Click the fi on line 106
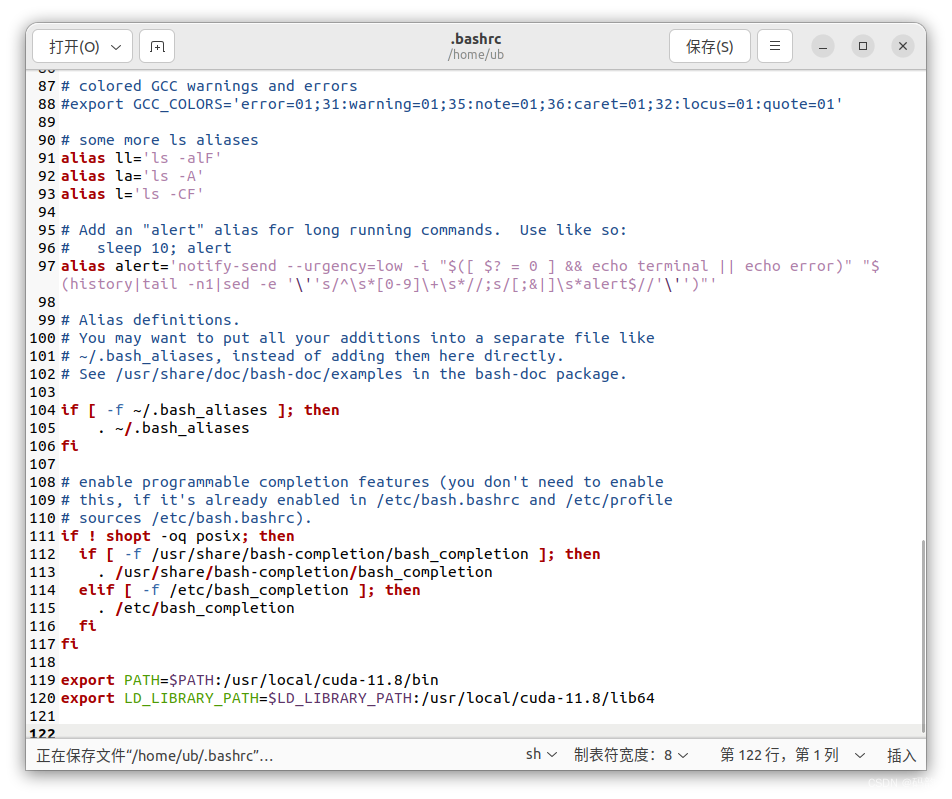Viewport: 952px width, 799px height. [70, 446]
